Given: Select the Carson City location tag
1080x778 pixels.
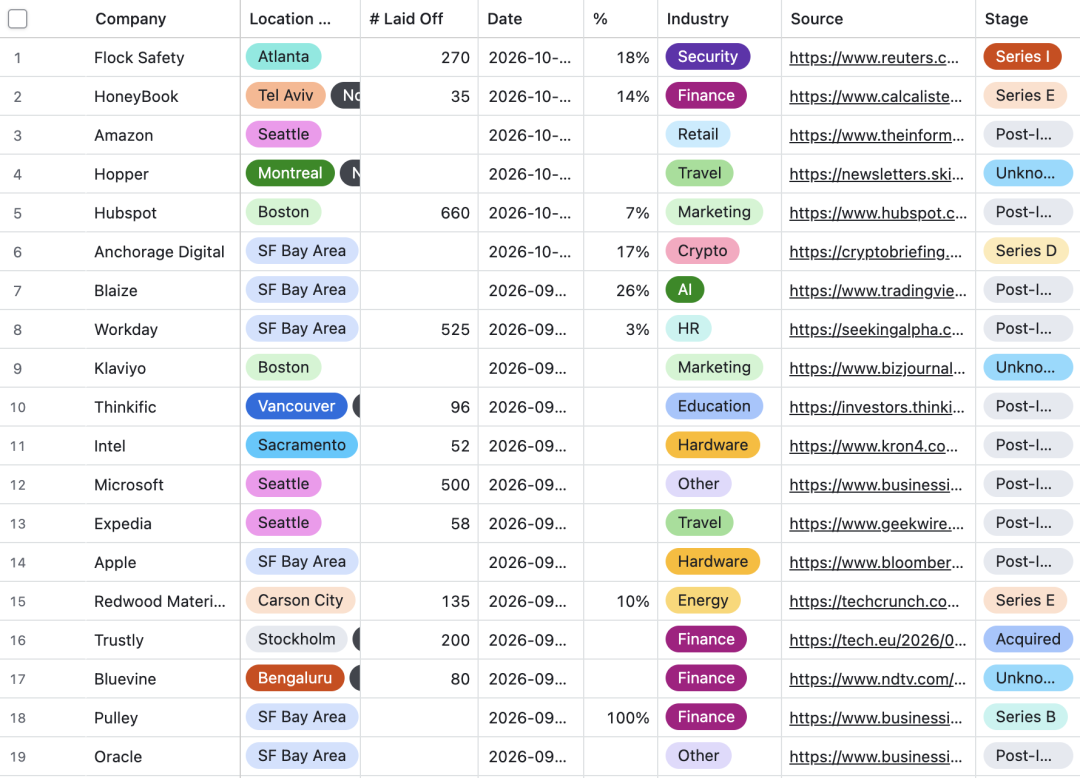Looking at the screenshot, I should (300, 600).
